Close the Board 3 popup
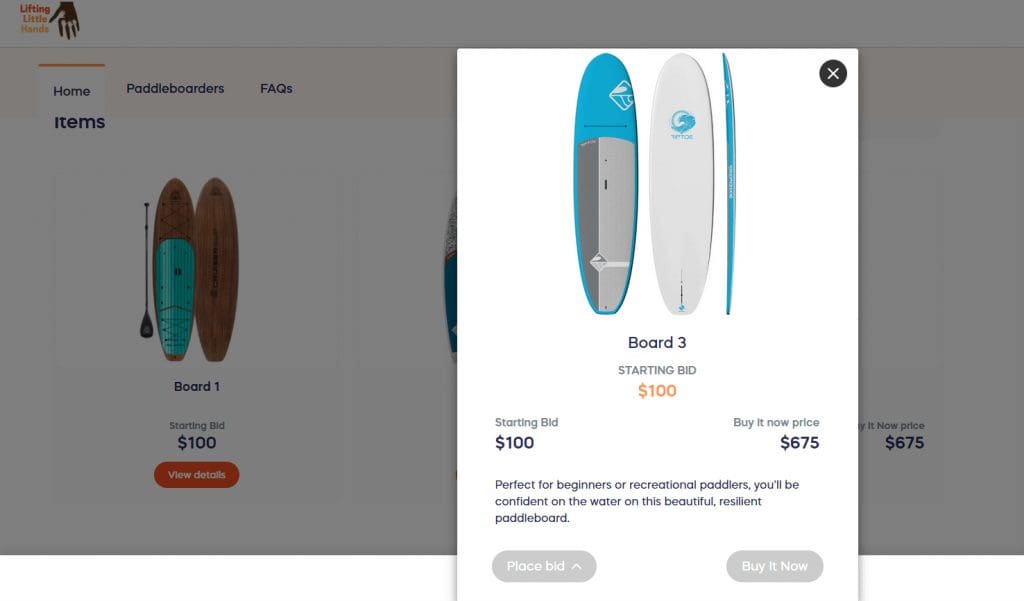Screen dimensions: 1024x601 [x=833, y=73]
